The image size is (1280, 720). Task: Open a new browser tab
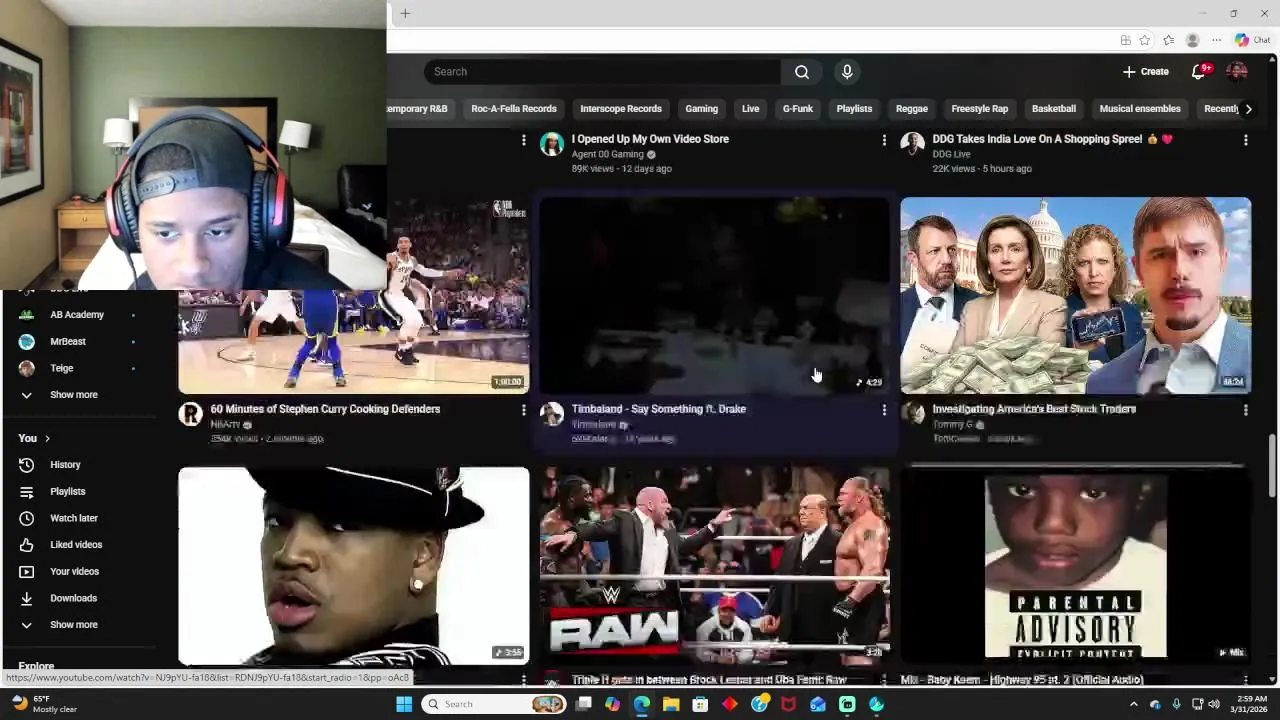pos(405,13)
